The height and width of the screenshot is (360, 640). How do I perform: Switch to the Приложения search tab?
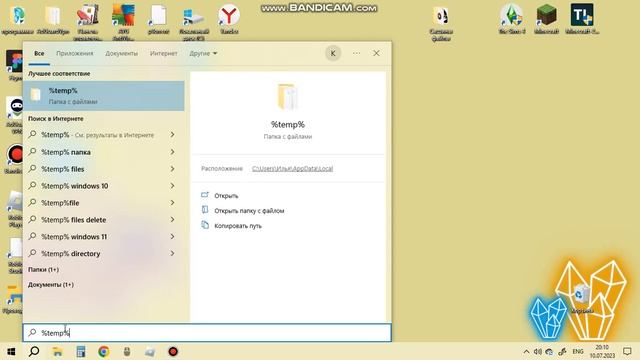[75, 53]
